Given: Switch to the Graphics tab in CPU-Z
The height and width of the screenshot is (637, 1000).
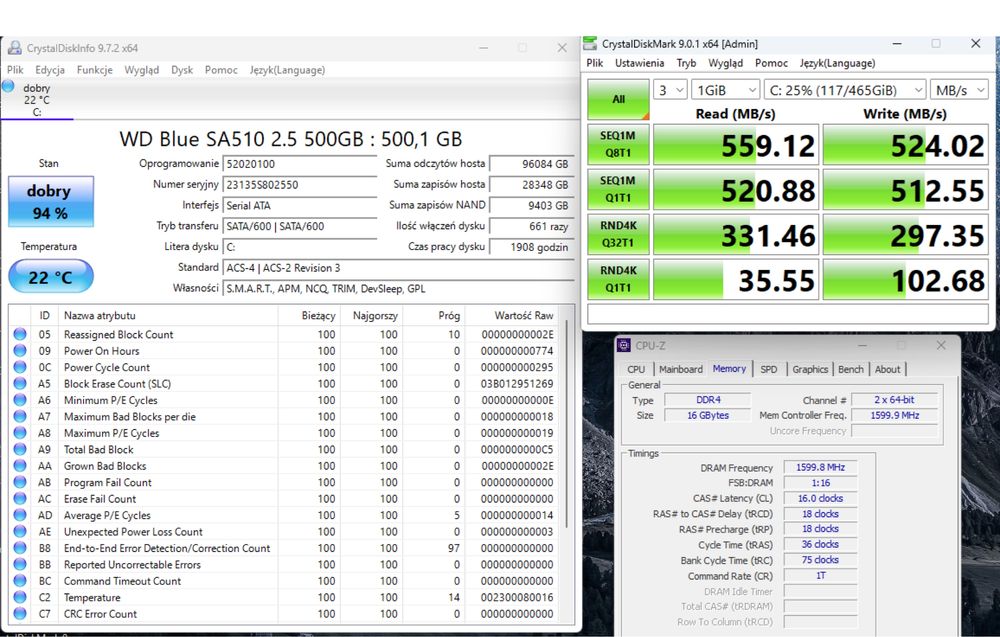Looking at the screenshot, I should 810,369.
